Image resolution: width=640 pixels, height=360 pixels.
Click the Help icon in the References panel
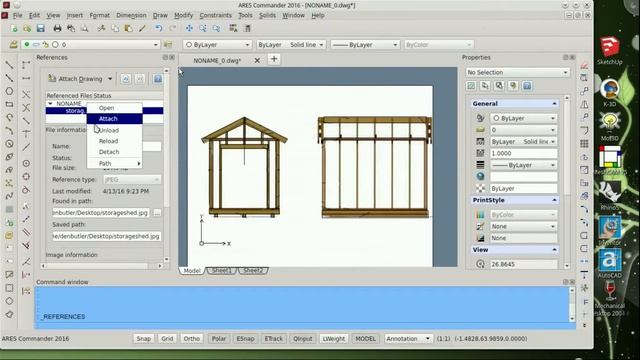158,79
